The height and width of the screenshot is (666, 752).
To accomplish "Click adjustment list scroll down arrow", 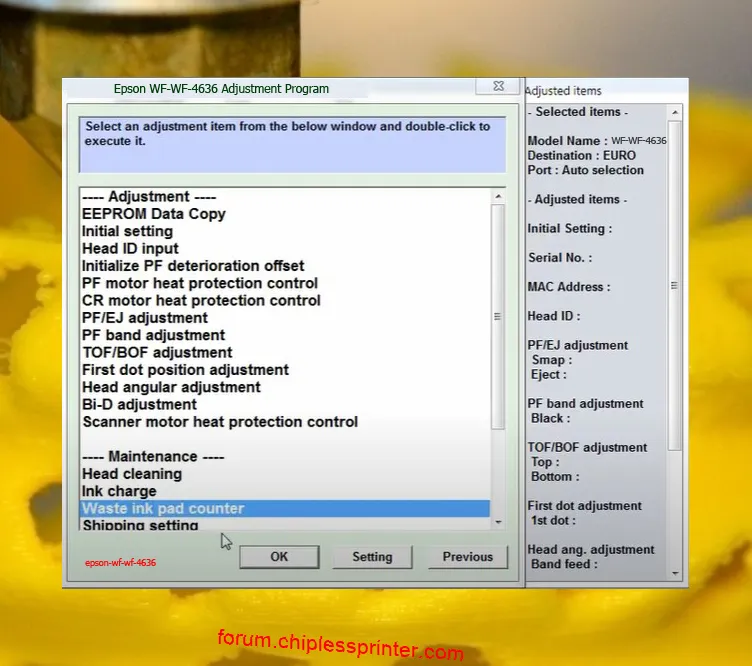I will [498, 522].
